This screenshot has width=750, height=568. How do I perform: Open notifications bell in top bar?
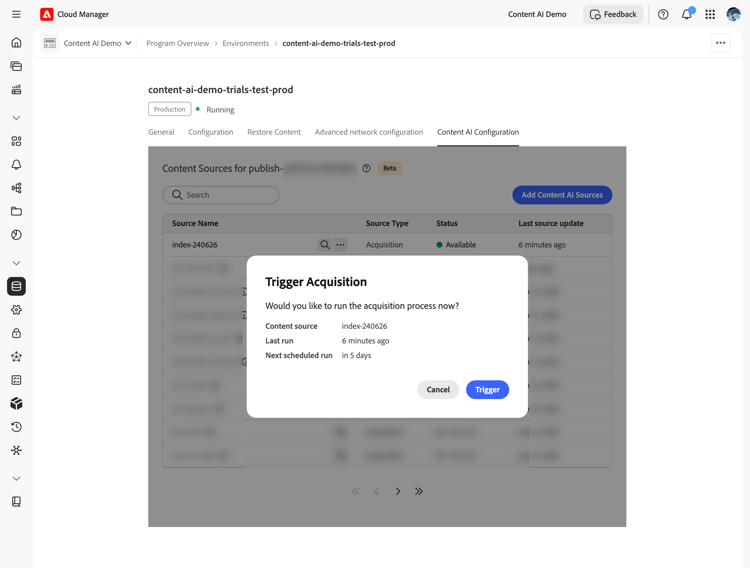(x=687, y=14)
